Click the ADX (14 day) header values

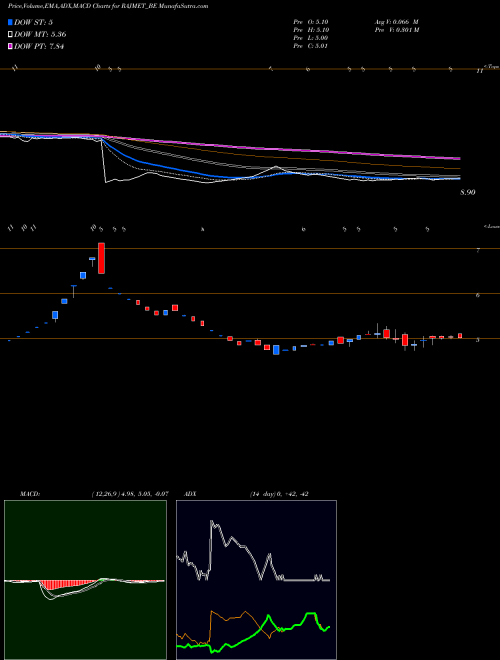(x=279, y=494)
